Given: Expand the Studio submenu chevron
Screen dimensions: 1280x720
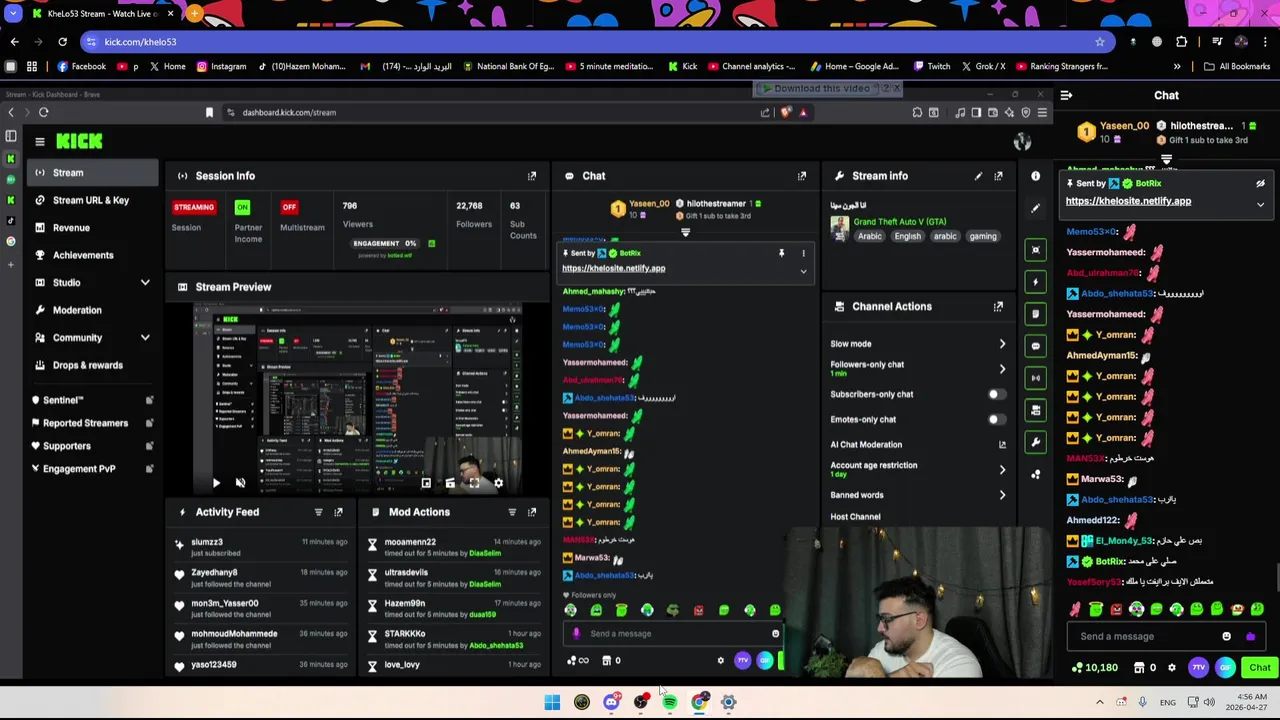Looking at the screenshot, I should pos(145,283).
